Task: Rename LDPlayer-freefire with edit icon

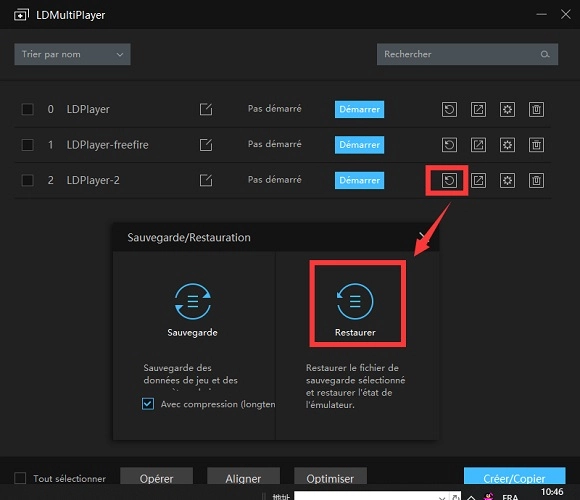Action: [x=206, y=145]
